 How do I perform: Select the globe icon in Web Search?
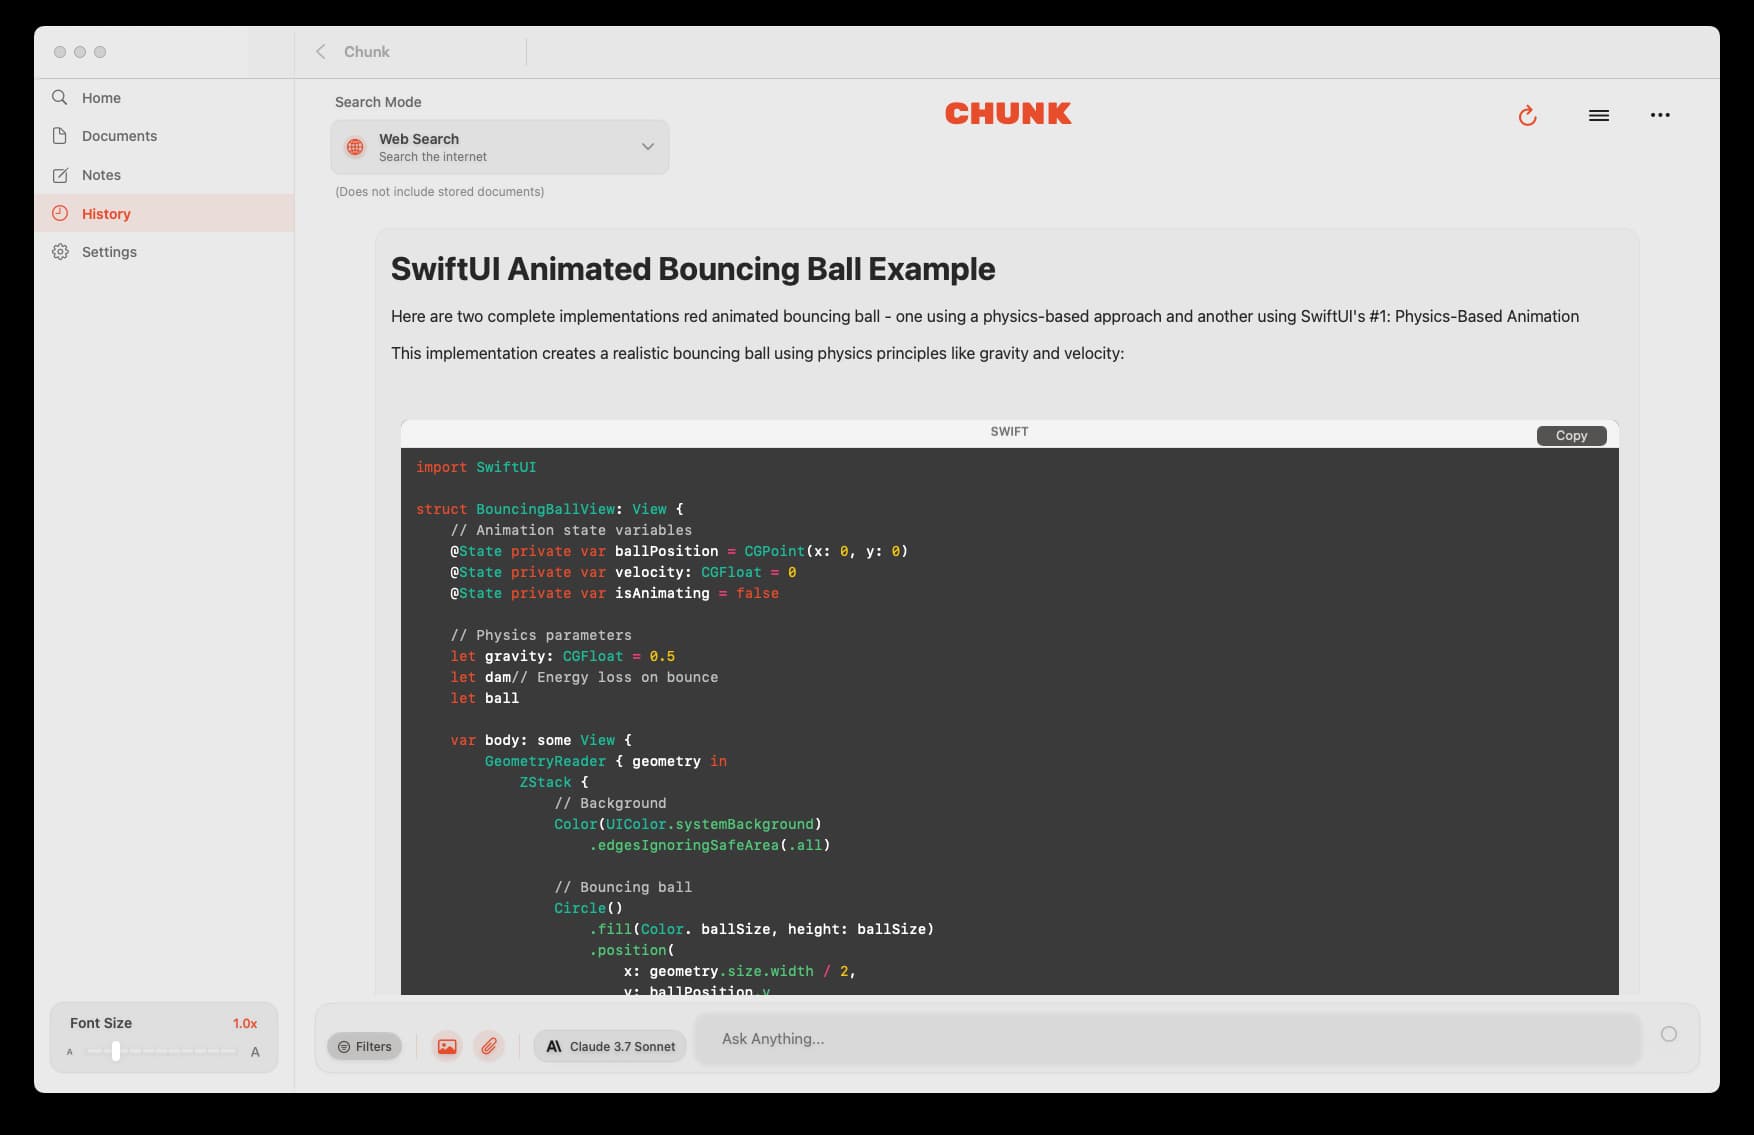coord(355,146)
